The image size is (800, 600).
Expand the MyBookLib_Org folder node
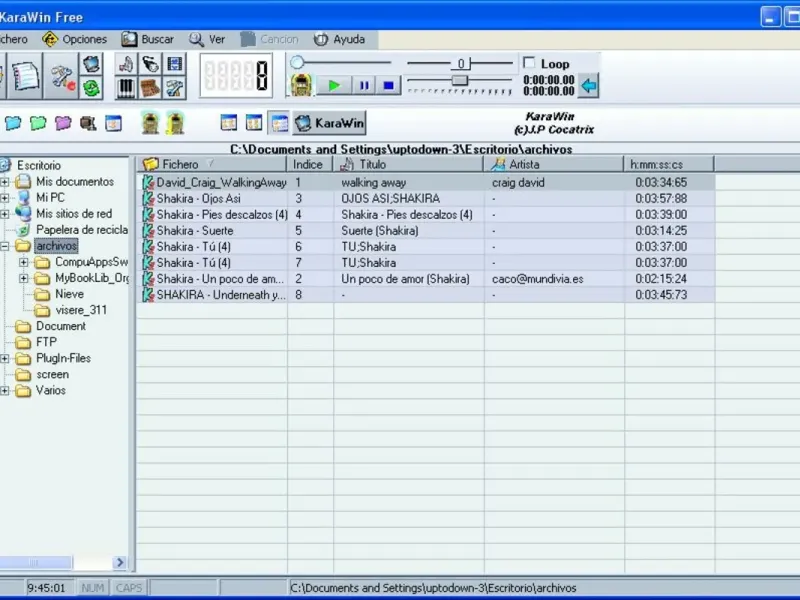point(23,278)
